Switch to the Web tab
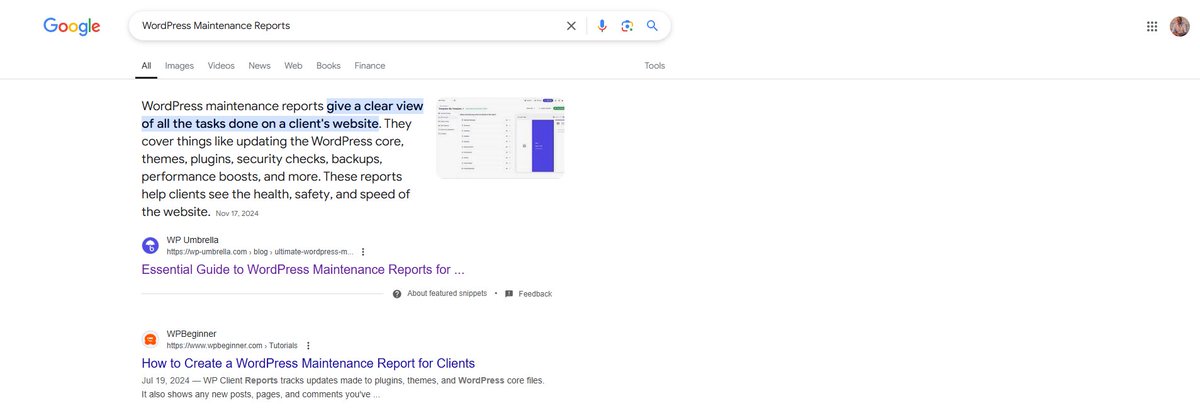1200x408 pixels. click(x=293, y=66)
